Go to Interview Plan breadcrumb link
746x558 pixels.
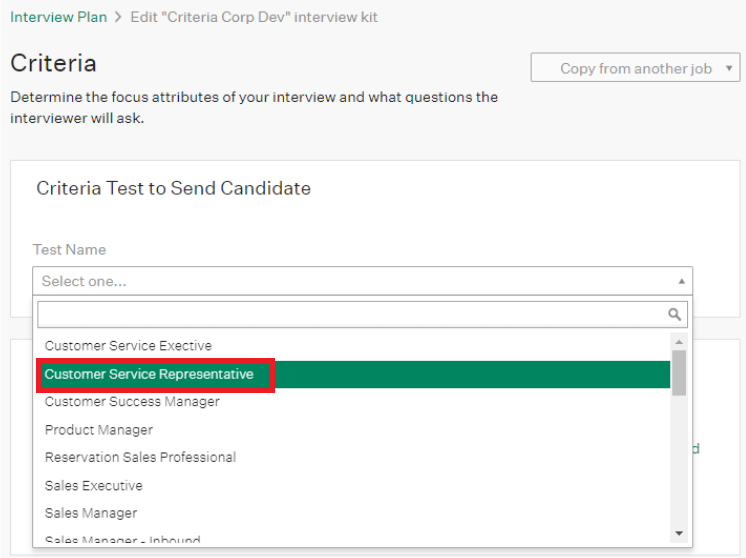click(x=58, y=17)
